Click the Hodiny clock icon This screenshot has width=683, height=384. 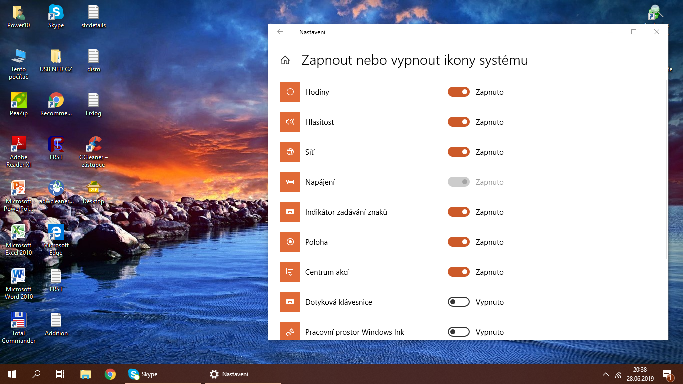click(290, 92)
